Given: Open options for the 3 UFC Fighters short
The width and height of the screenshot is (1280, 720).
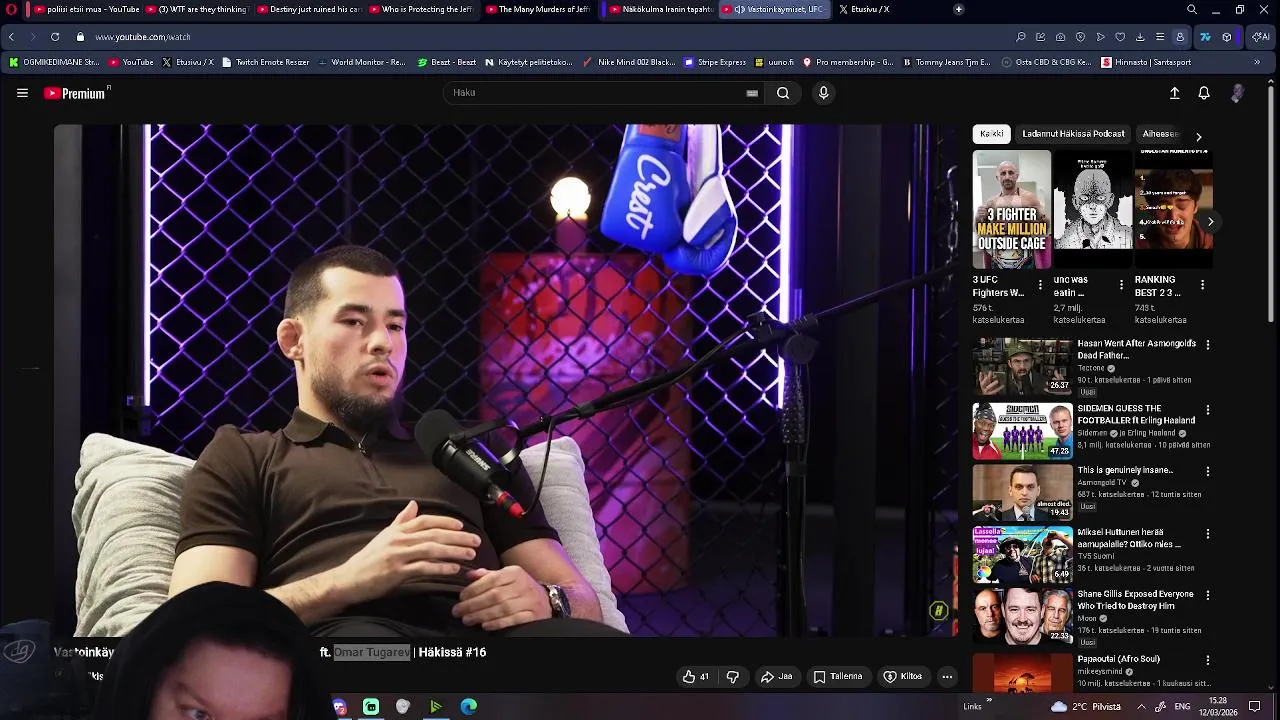Looking at the screenshot, I should point(1040,285).
